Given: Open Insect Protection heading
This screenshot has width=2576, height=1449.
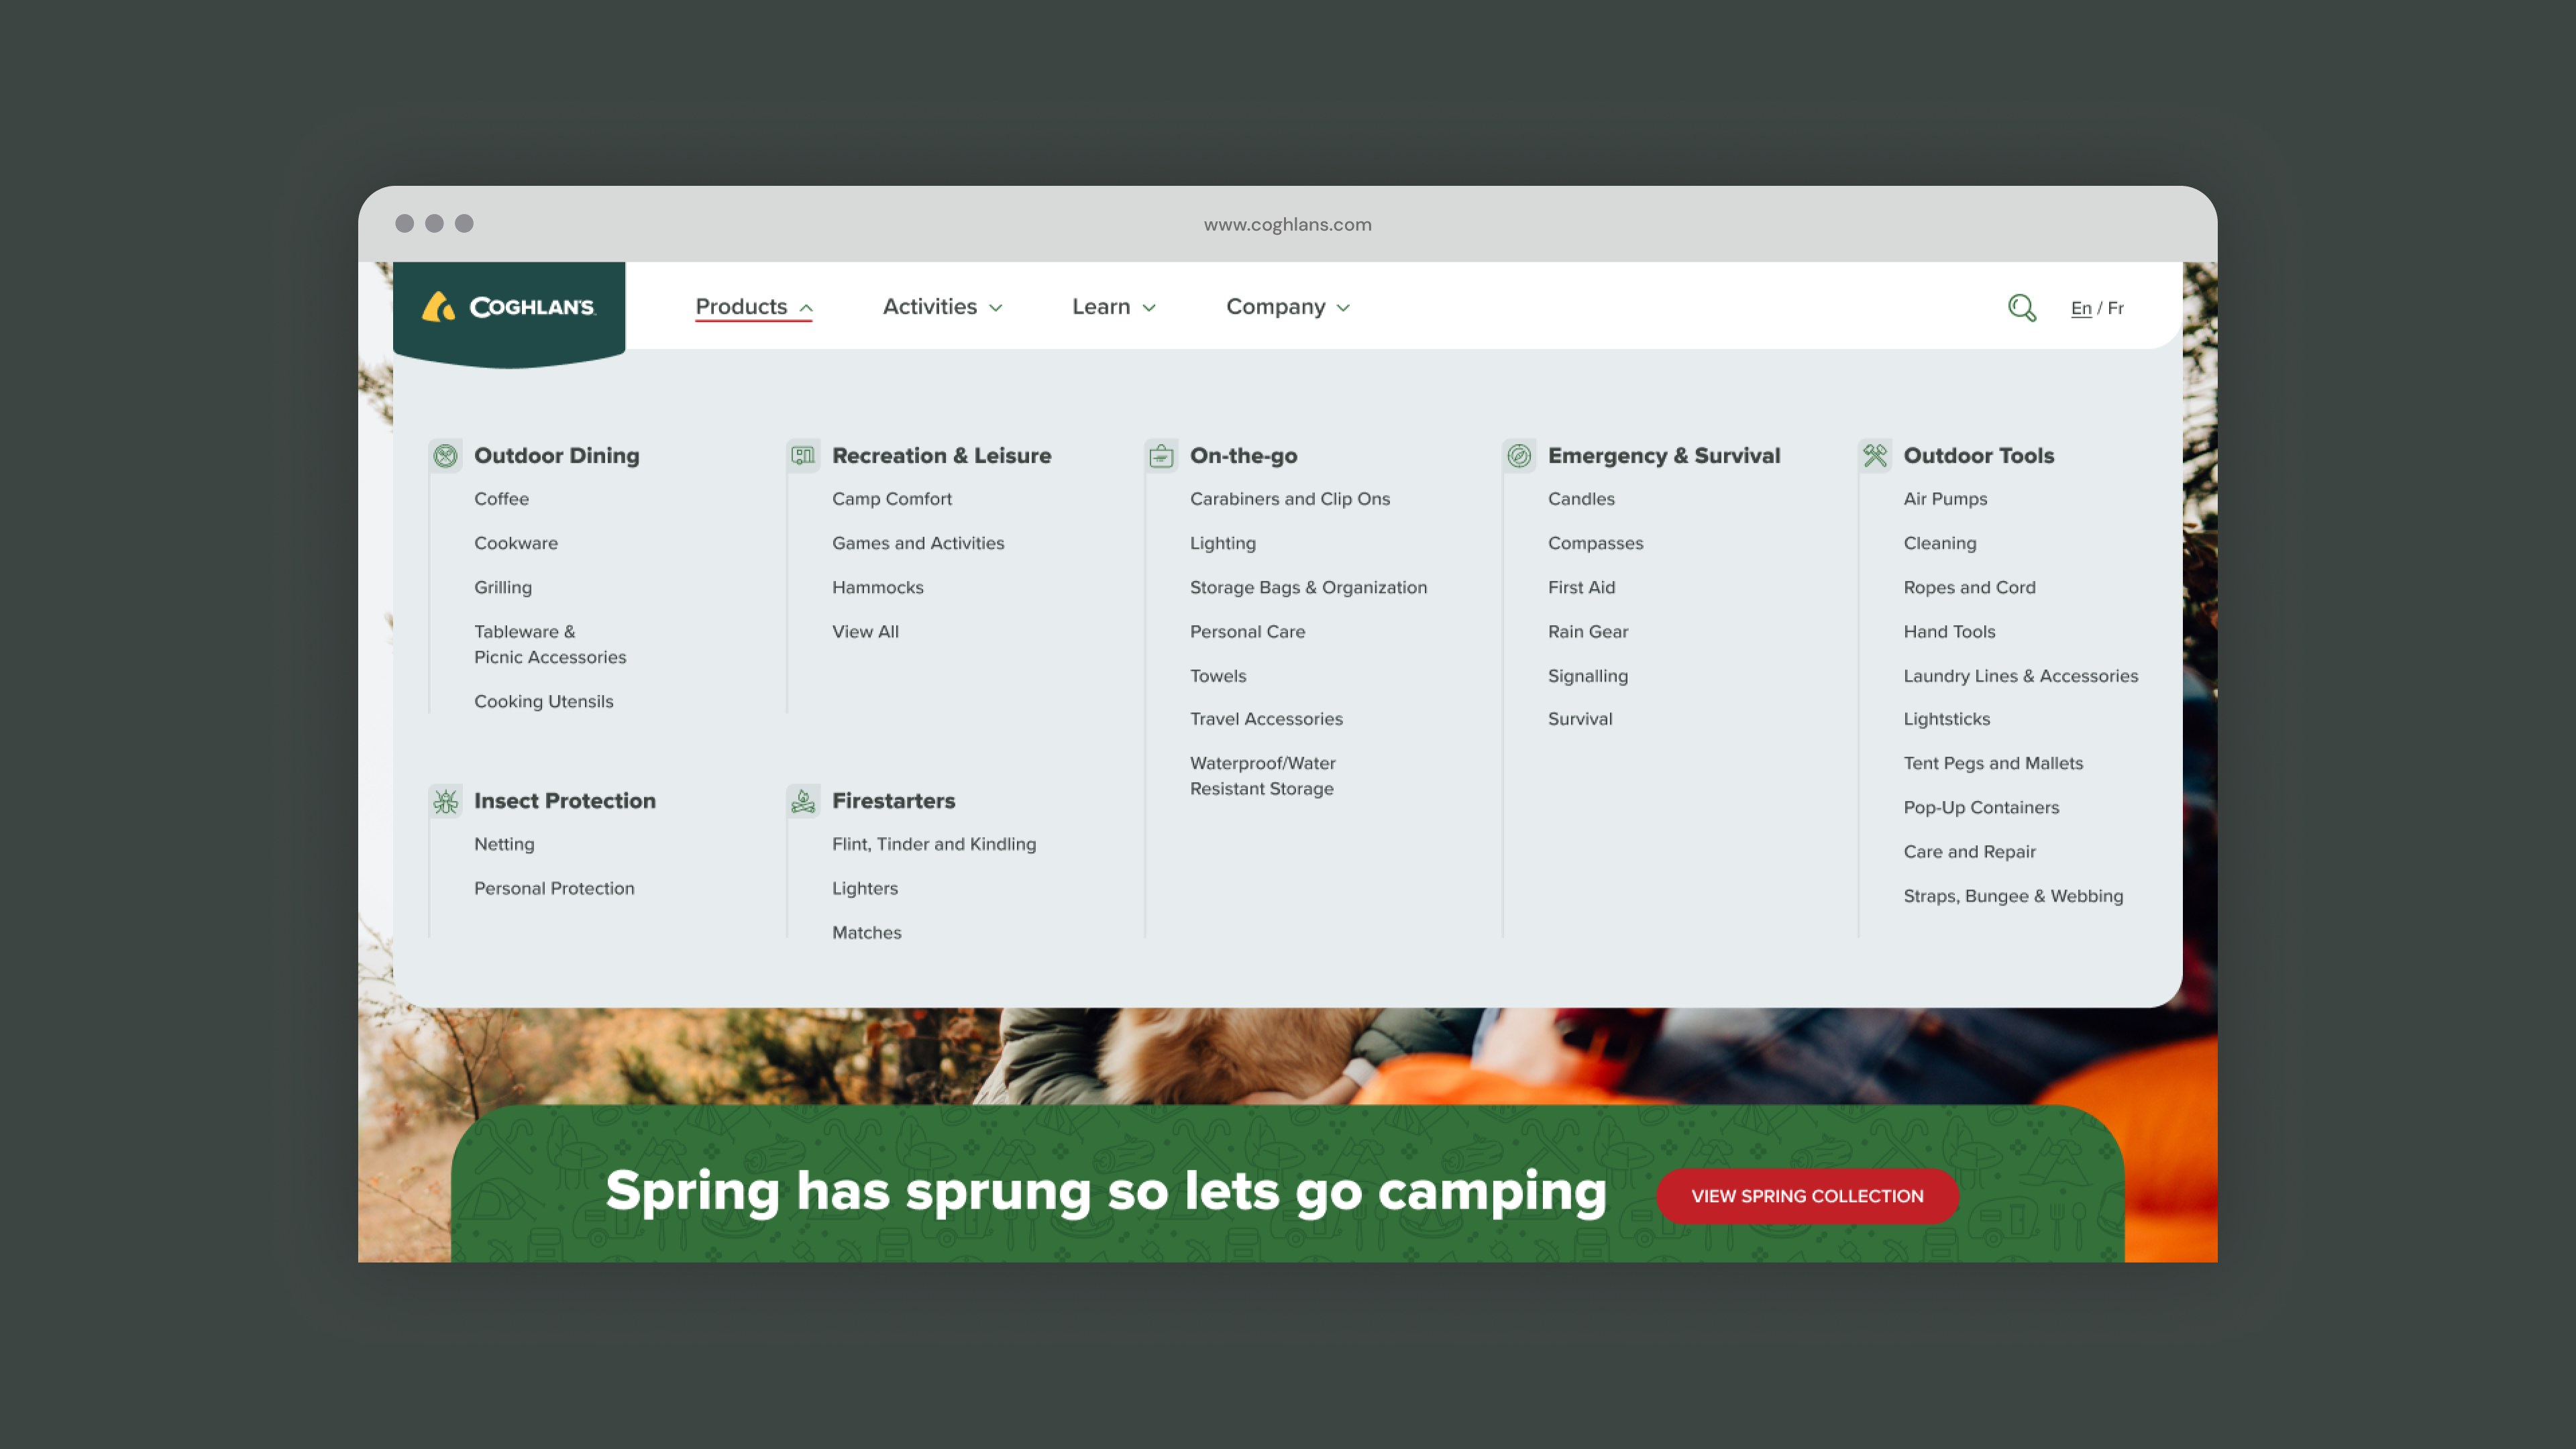Looking at the screenshot, I should click(x=564, y=801).
